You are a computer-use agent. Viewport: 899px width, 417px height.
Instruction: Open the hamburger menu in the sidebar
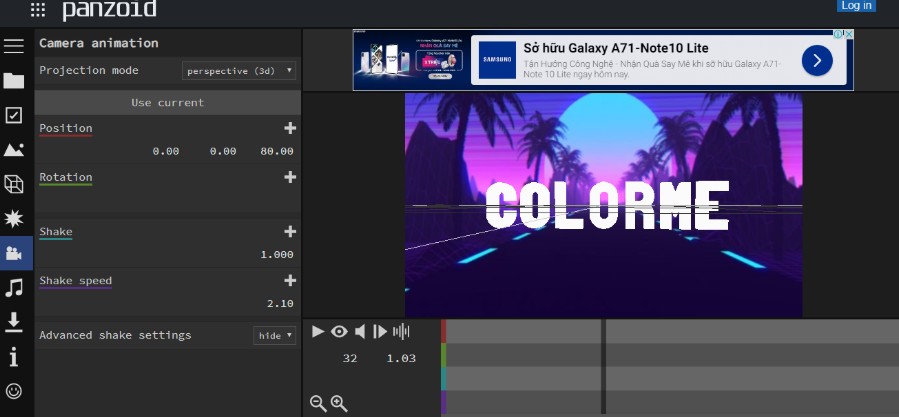(x=14, y=46)
